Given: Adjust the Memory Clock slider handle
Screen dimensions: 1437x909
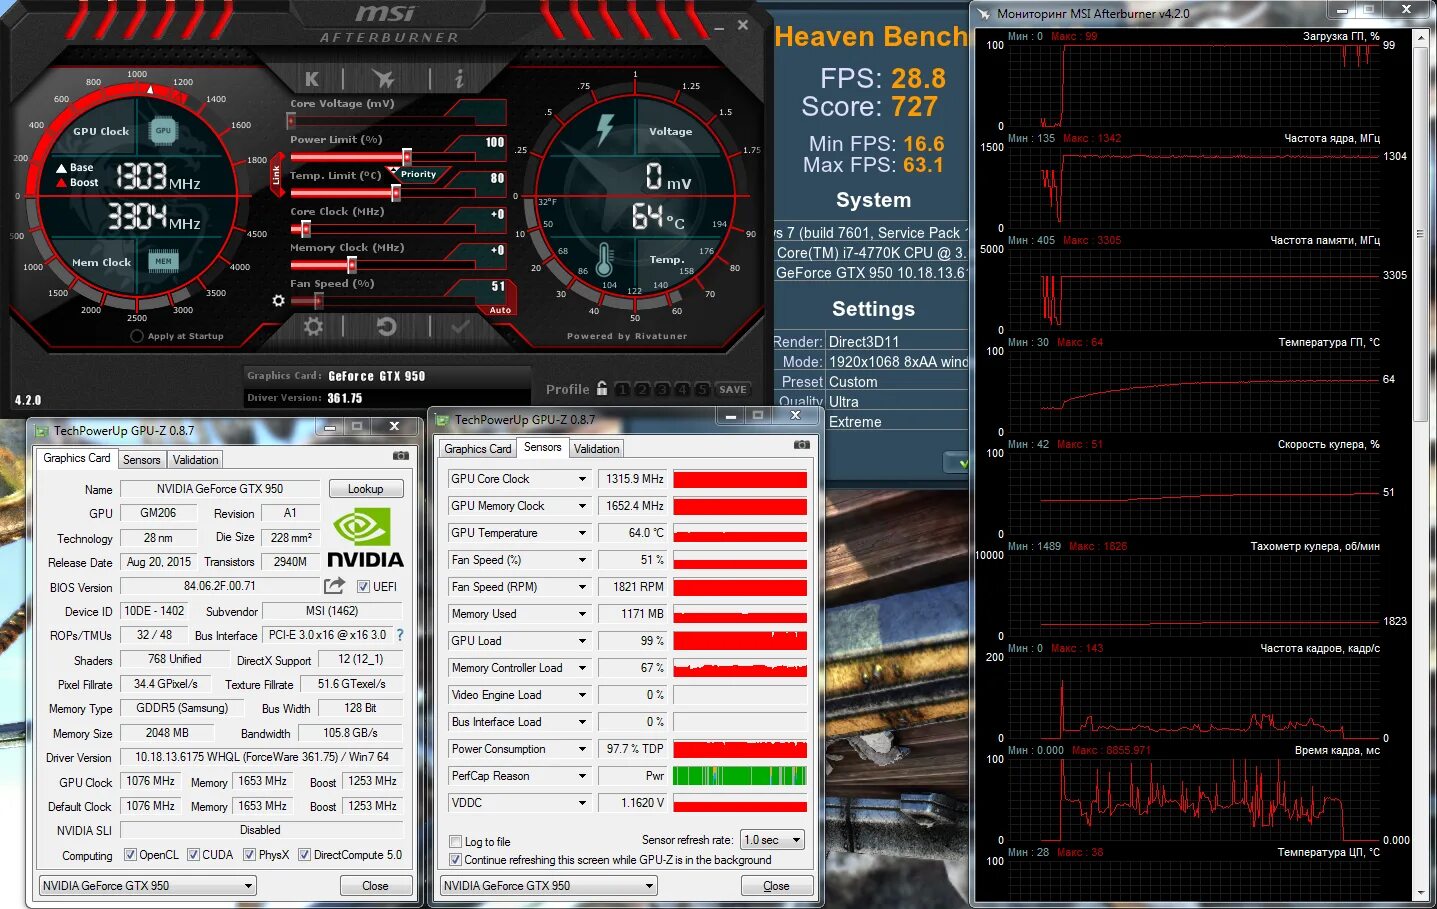Looking at the screenshot, I should pyautogui.click(x=352, y=264).
